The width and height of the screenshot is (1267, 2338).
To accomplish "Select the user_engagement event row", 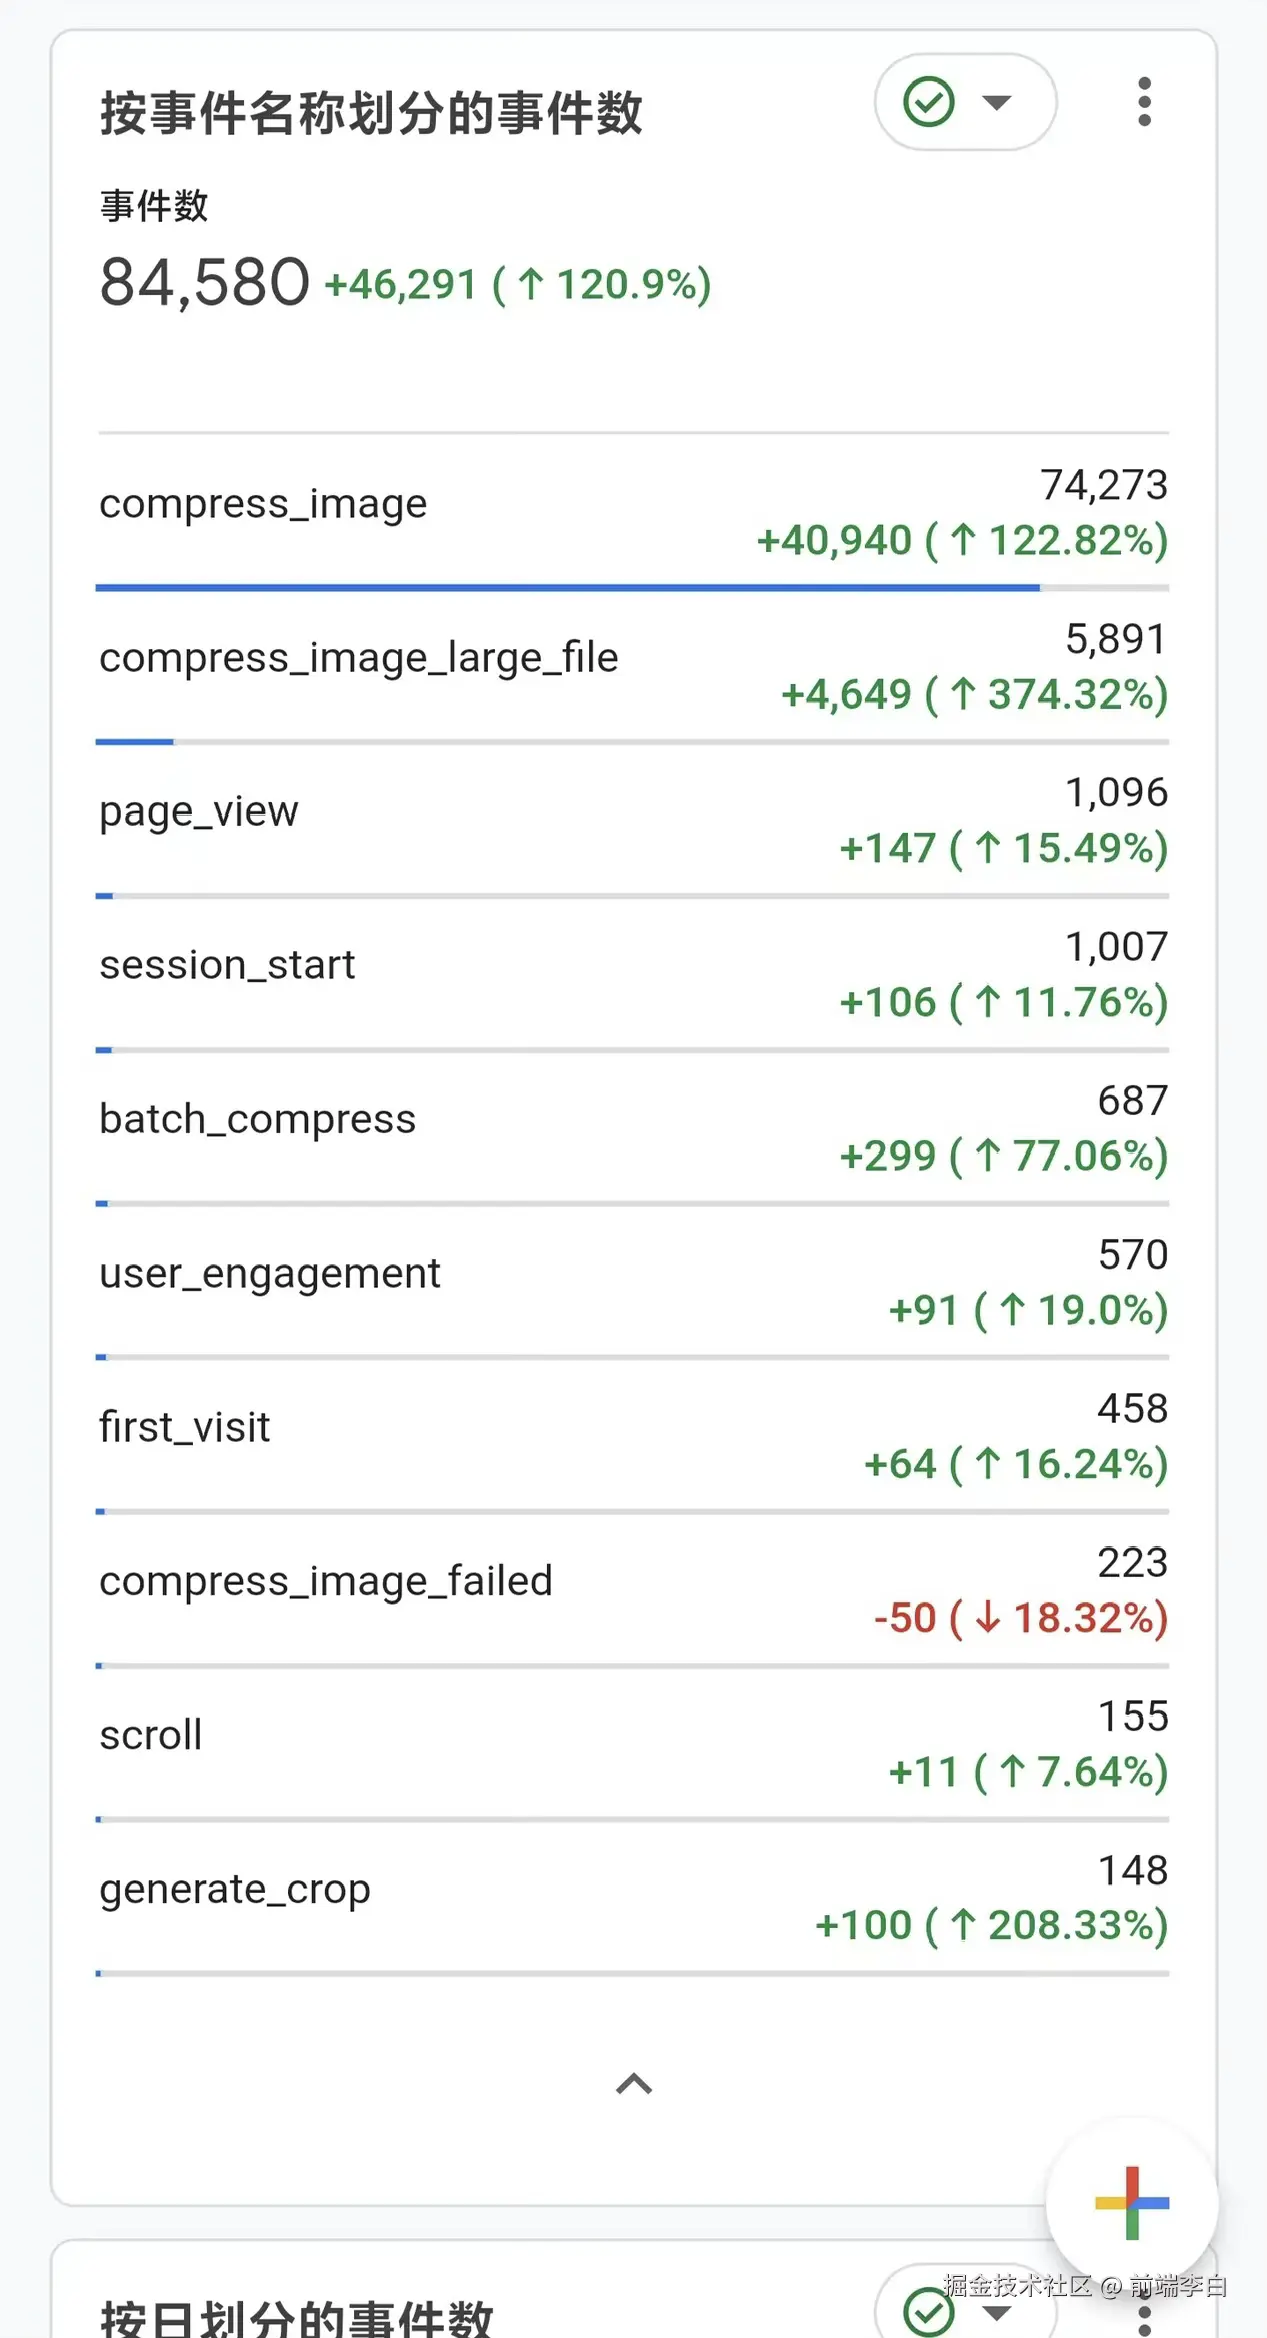I will tap(270, 1273).
